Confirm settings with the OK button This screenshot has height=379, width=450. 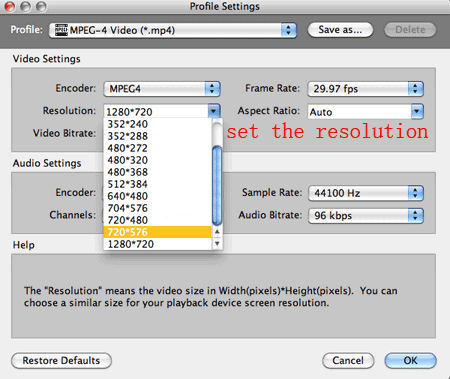click(x=410, y=361)
